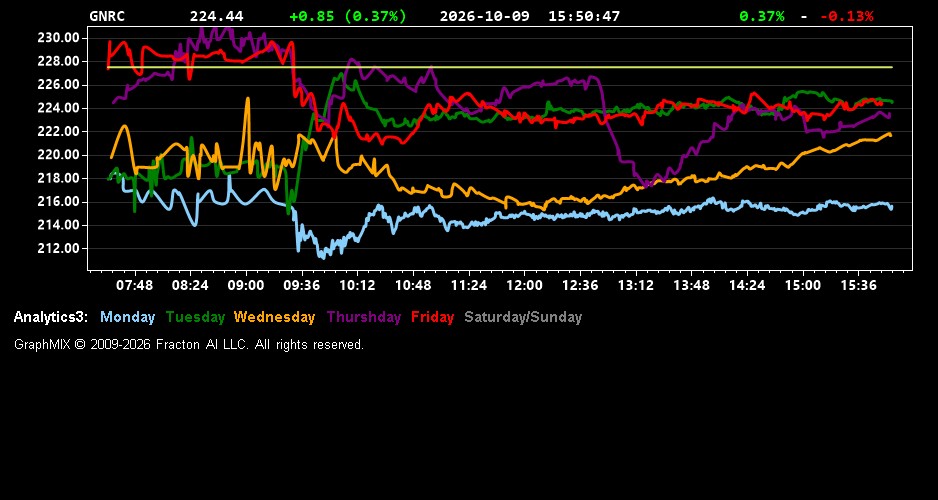Screen dimensions: 938x500
Task: Click the 09:00 time axis label
Action: tap(246, 285)
